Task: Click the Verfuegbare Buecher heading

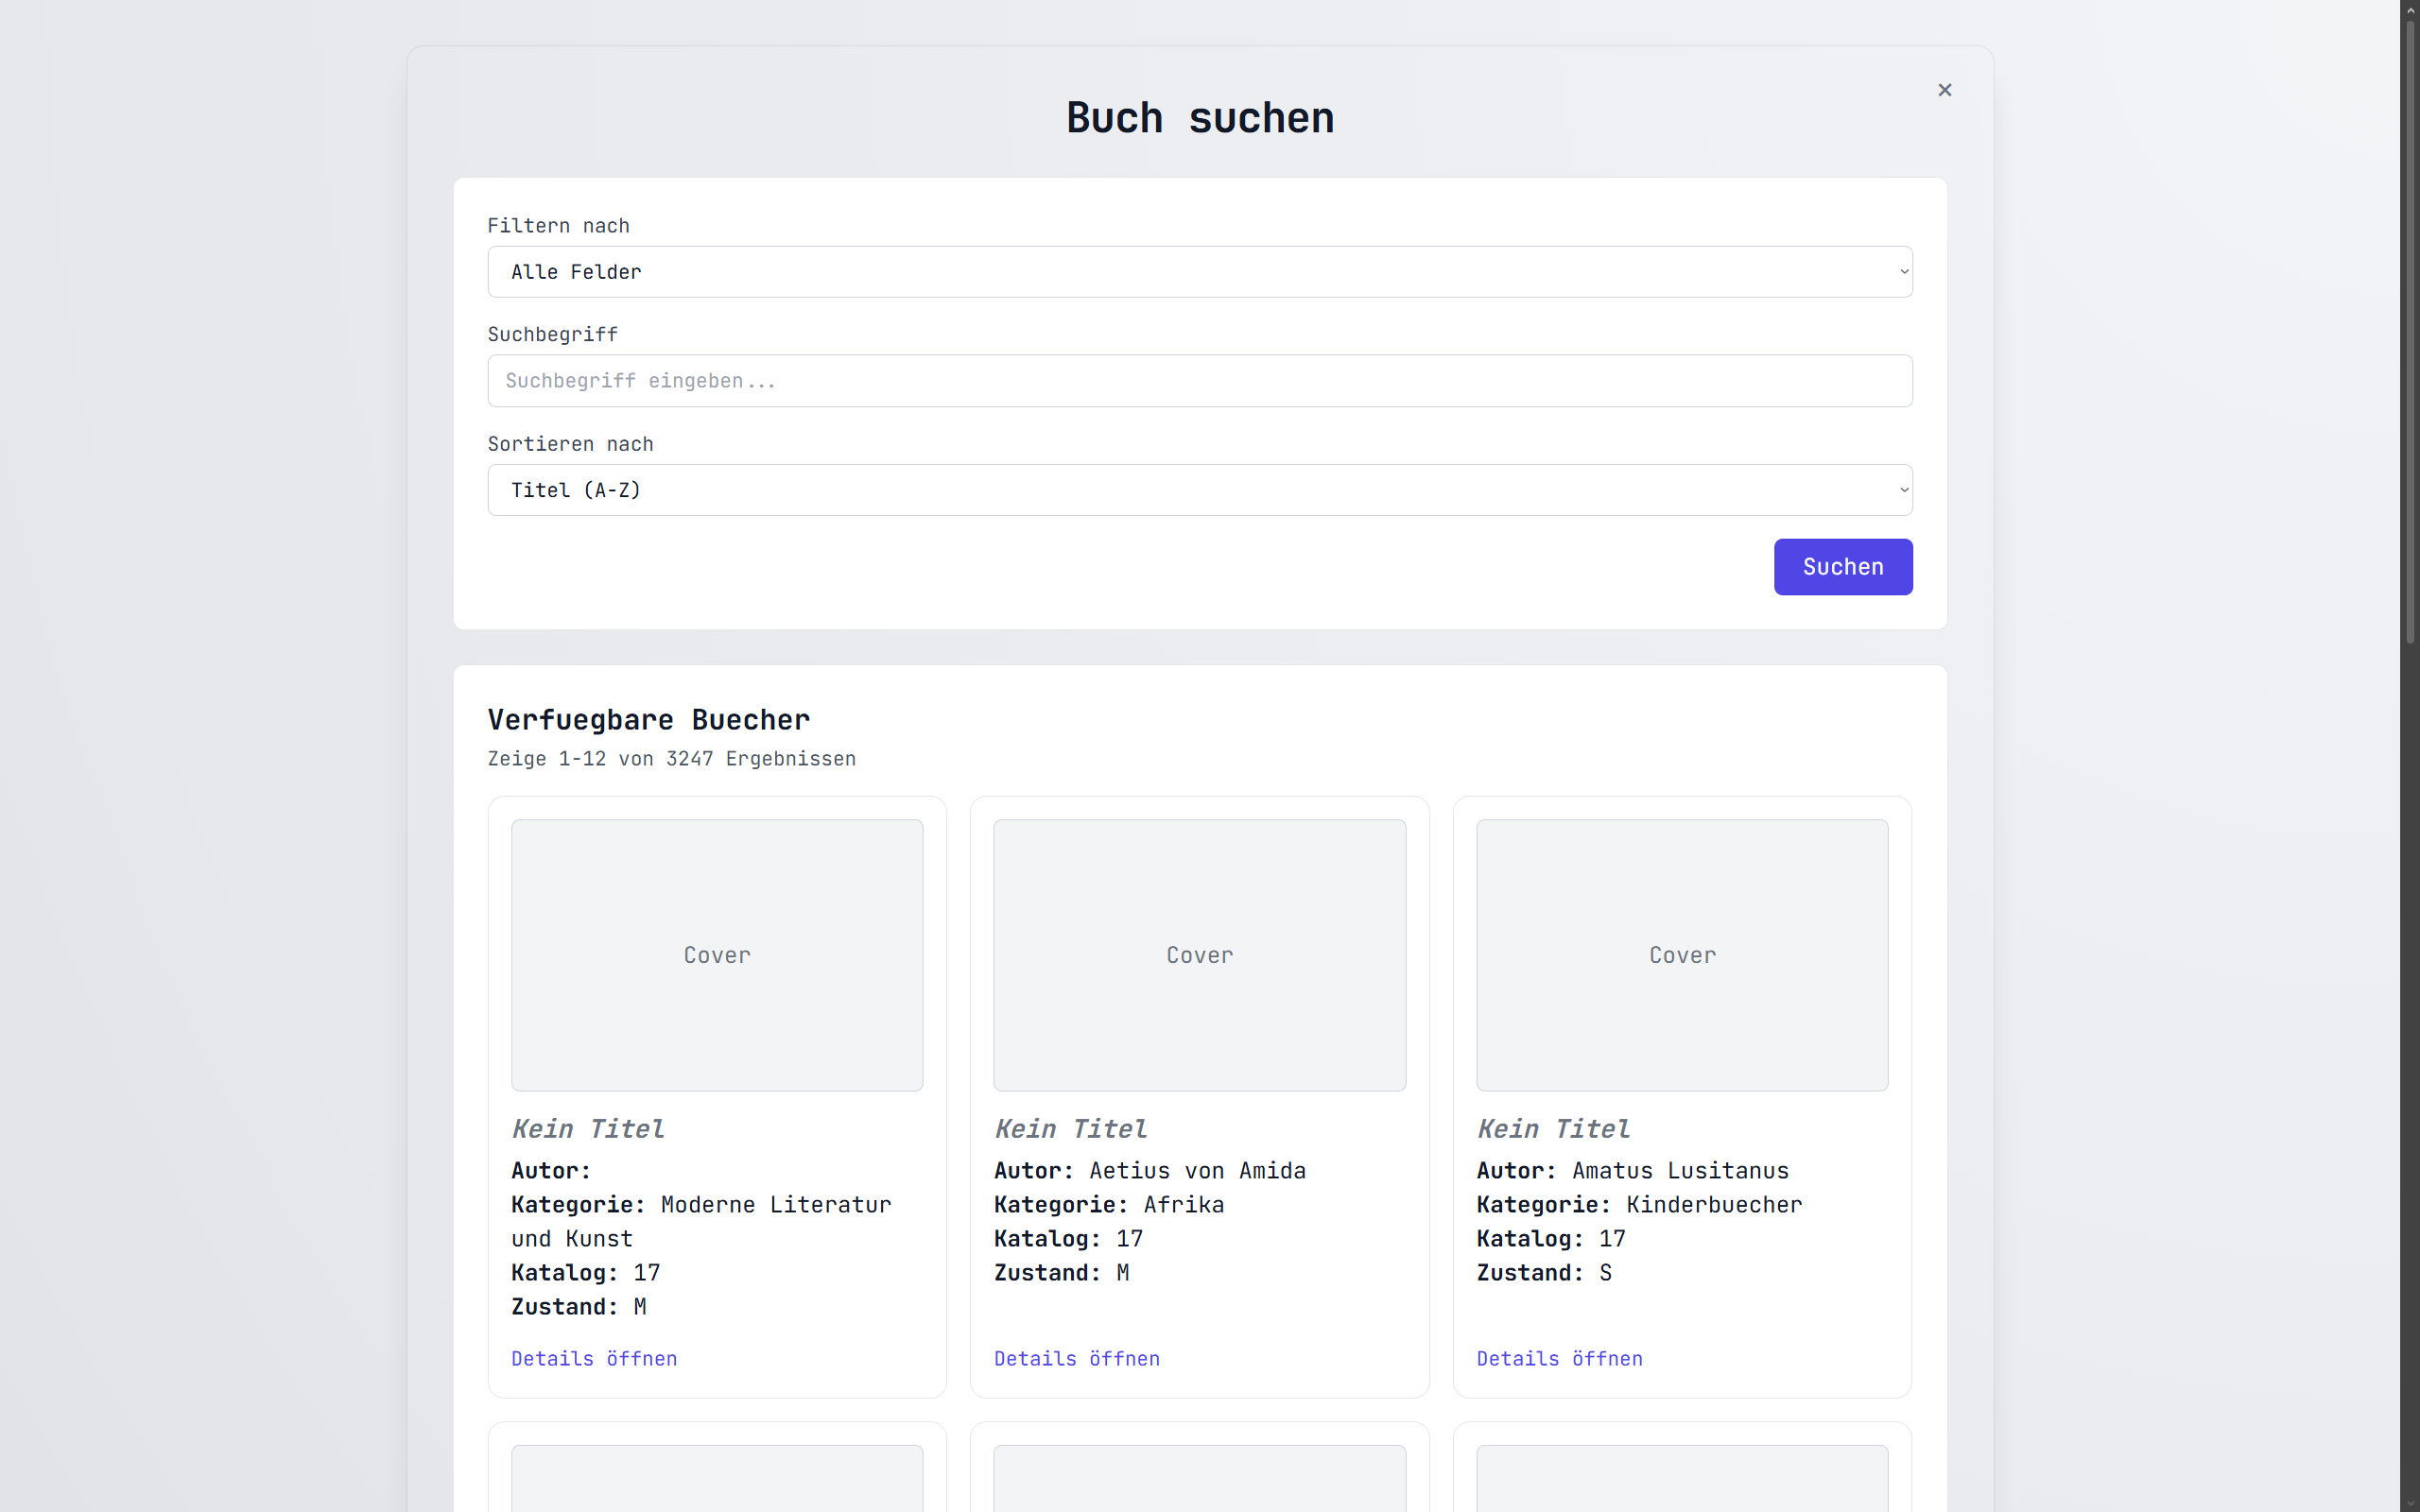Action: pyautogui.click(x=648, y=720)
